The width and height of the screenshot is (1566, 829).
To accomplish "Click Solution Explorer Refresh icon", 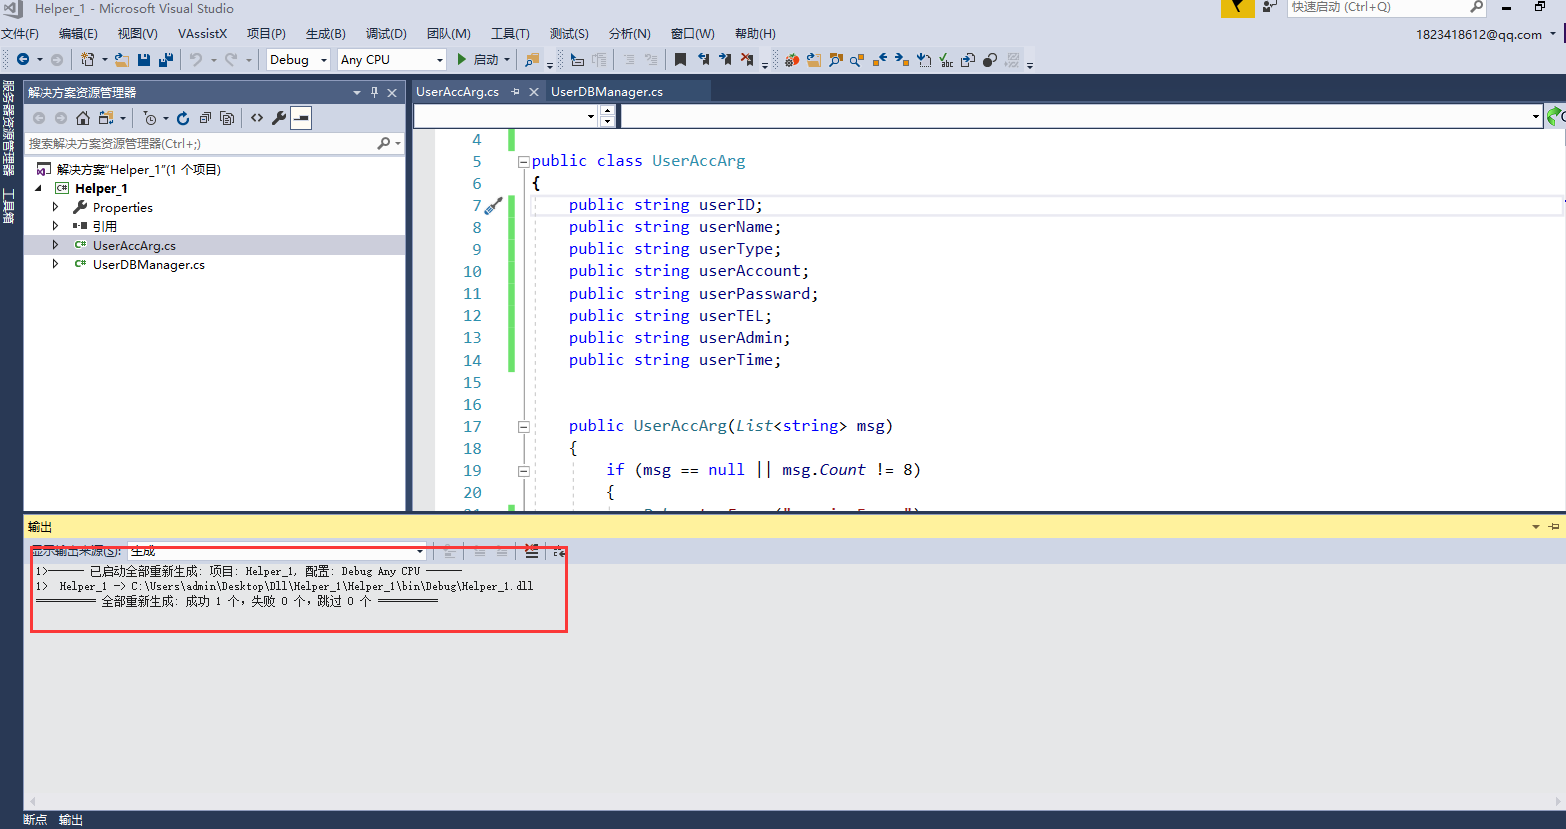I will click(183, 118).
